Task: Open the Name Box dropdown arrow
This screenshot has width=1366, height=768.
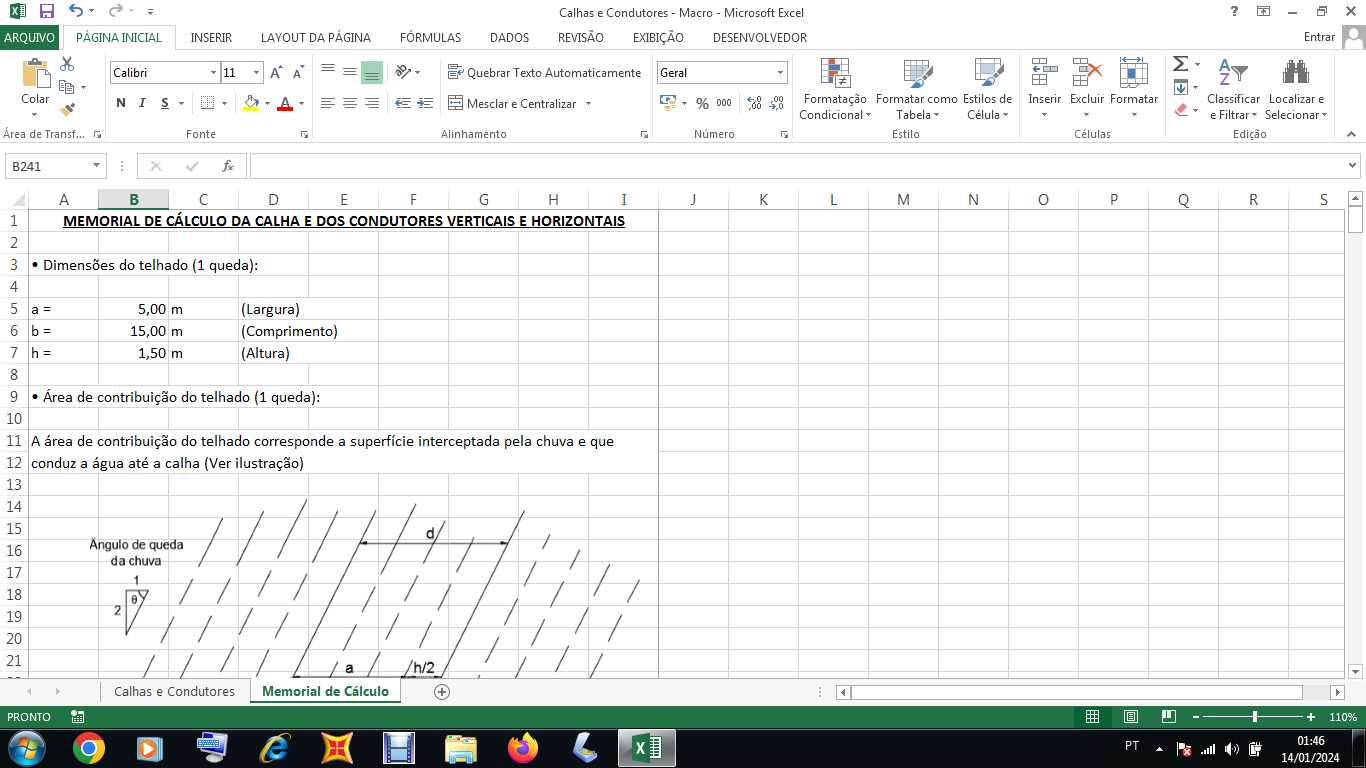Action: click(x=97, y=166)
